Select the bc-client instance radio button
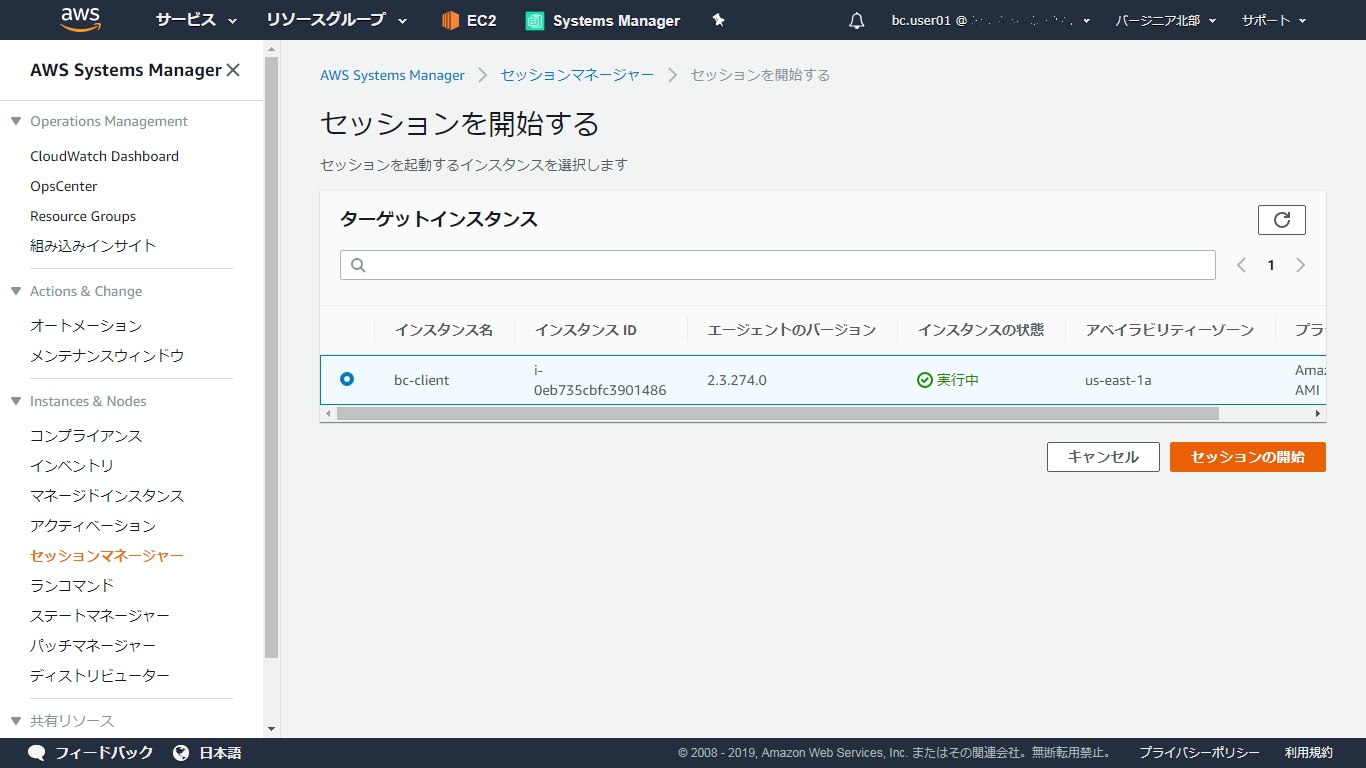Image resolution: width=1366 pixels, height=768 pixels. (x=347, y=379)
